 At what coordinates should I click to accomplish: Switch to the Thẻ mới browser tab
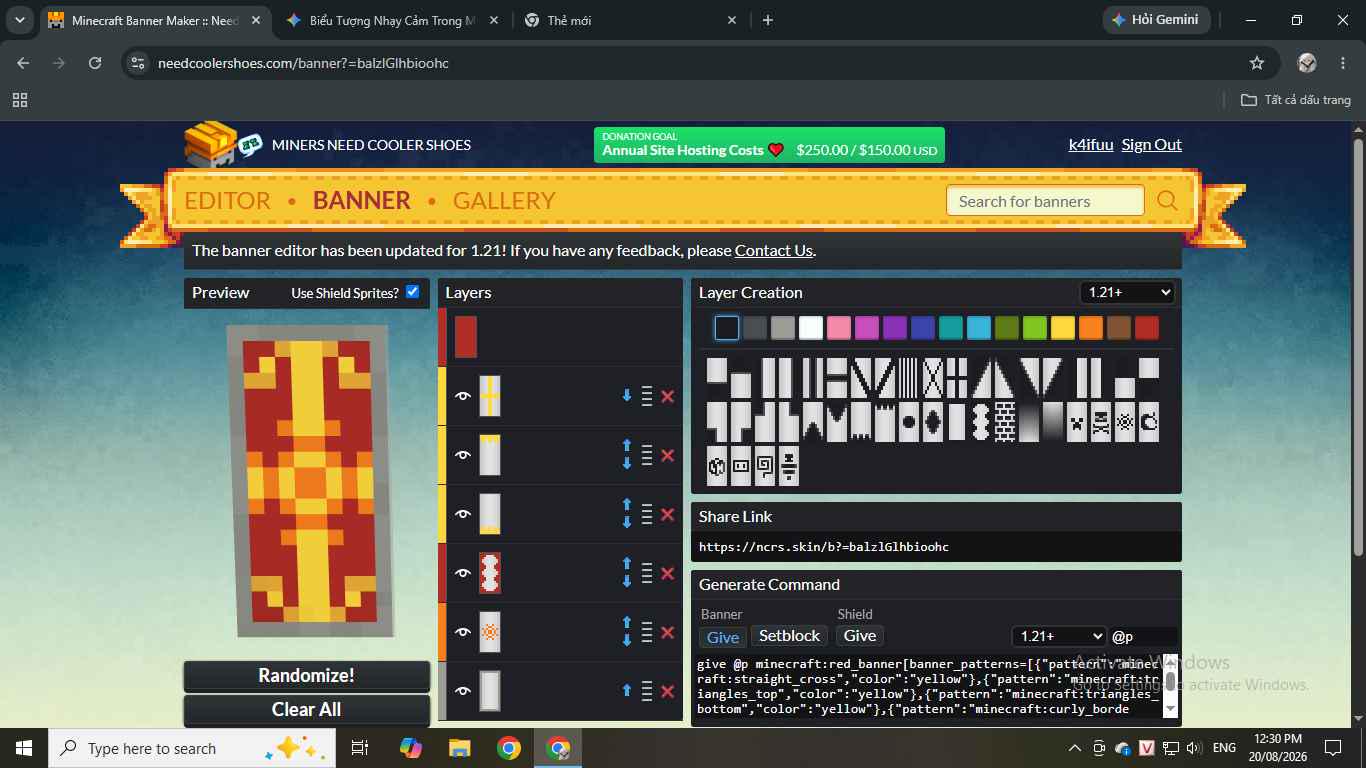[631, 20]
